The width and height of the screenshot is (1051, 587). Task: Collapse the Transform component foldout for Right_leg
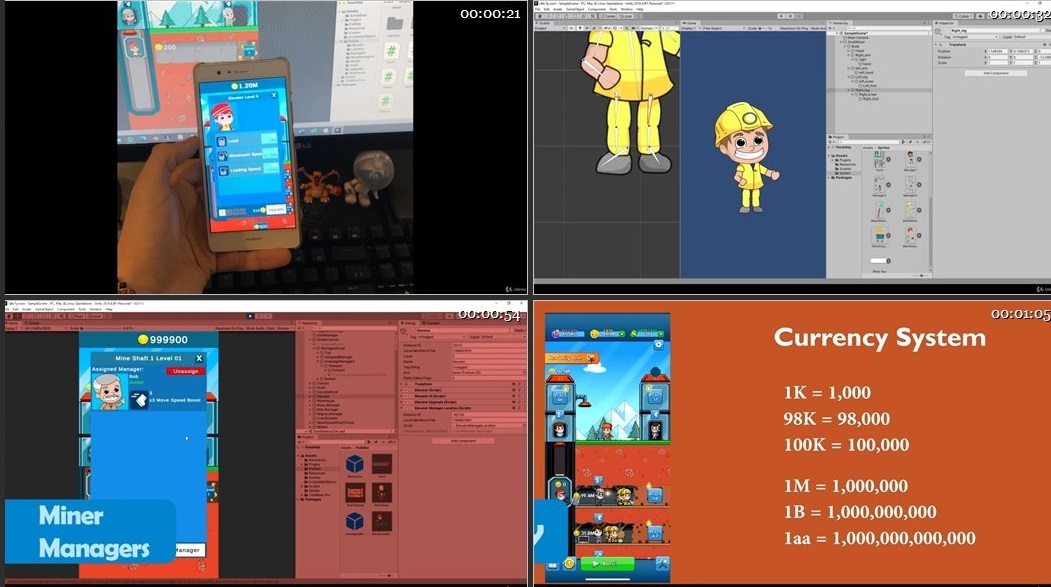point(937,44)
